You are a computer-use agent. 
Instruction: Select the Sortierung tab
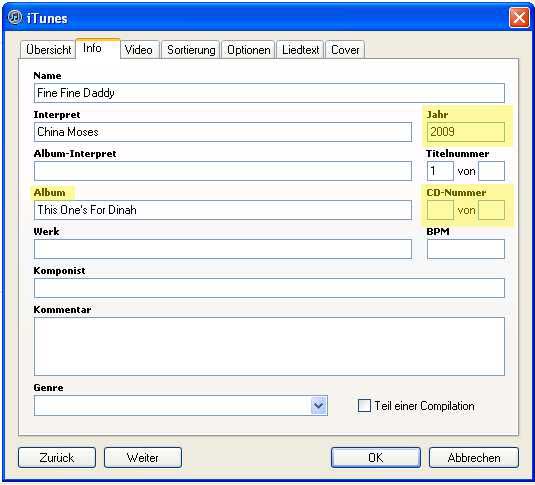191,50
